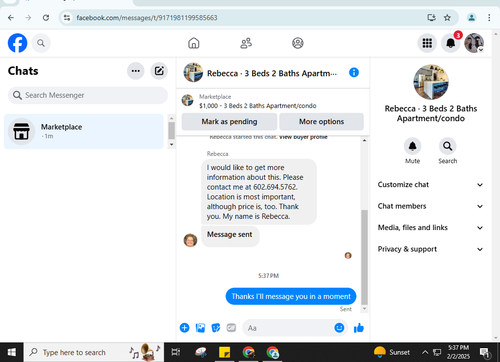Expand the Chat members section
This screenshot has width=500, height=362.
click(430, 206)
